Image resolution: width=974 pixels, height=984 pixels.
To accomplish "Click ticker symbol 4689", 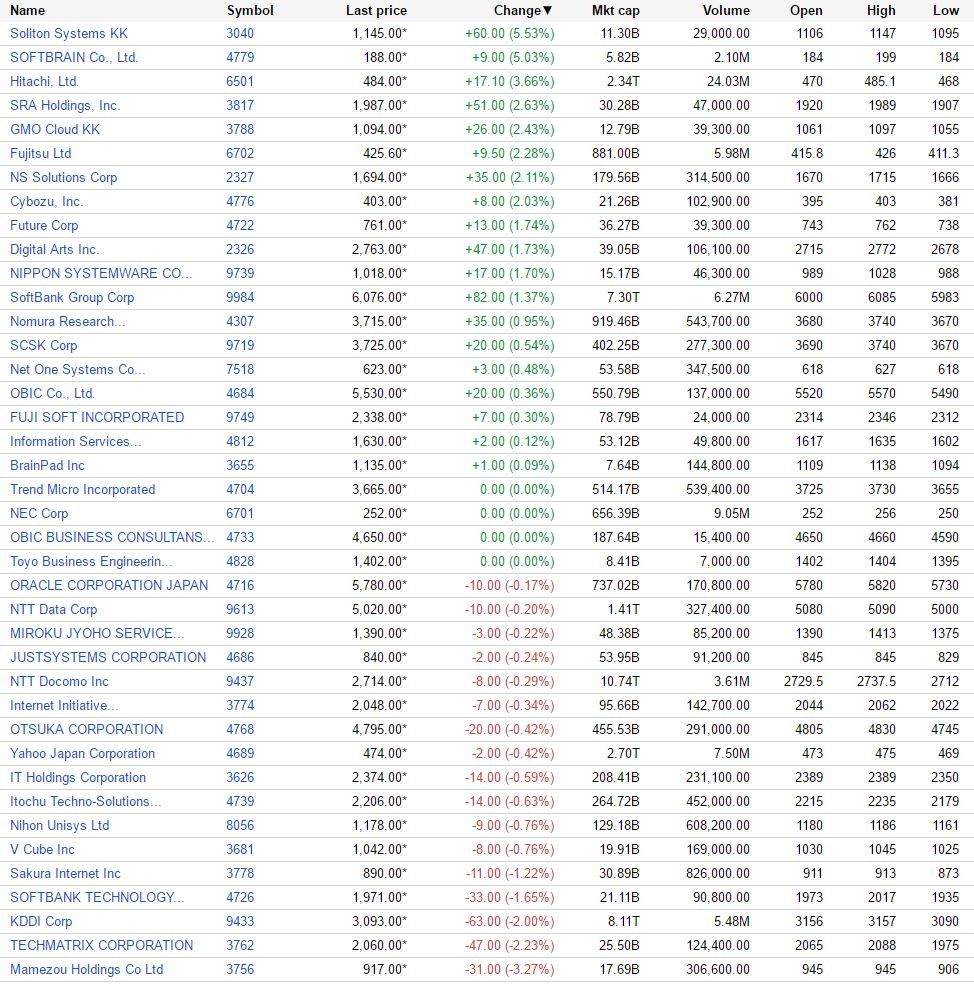I will click(x=240, y=754).
